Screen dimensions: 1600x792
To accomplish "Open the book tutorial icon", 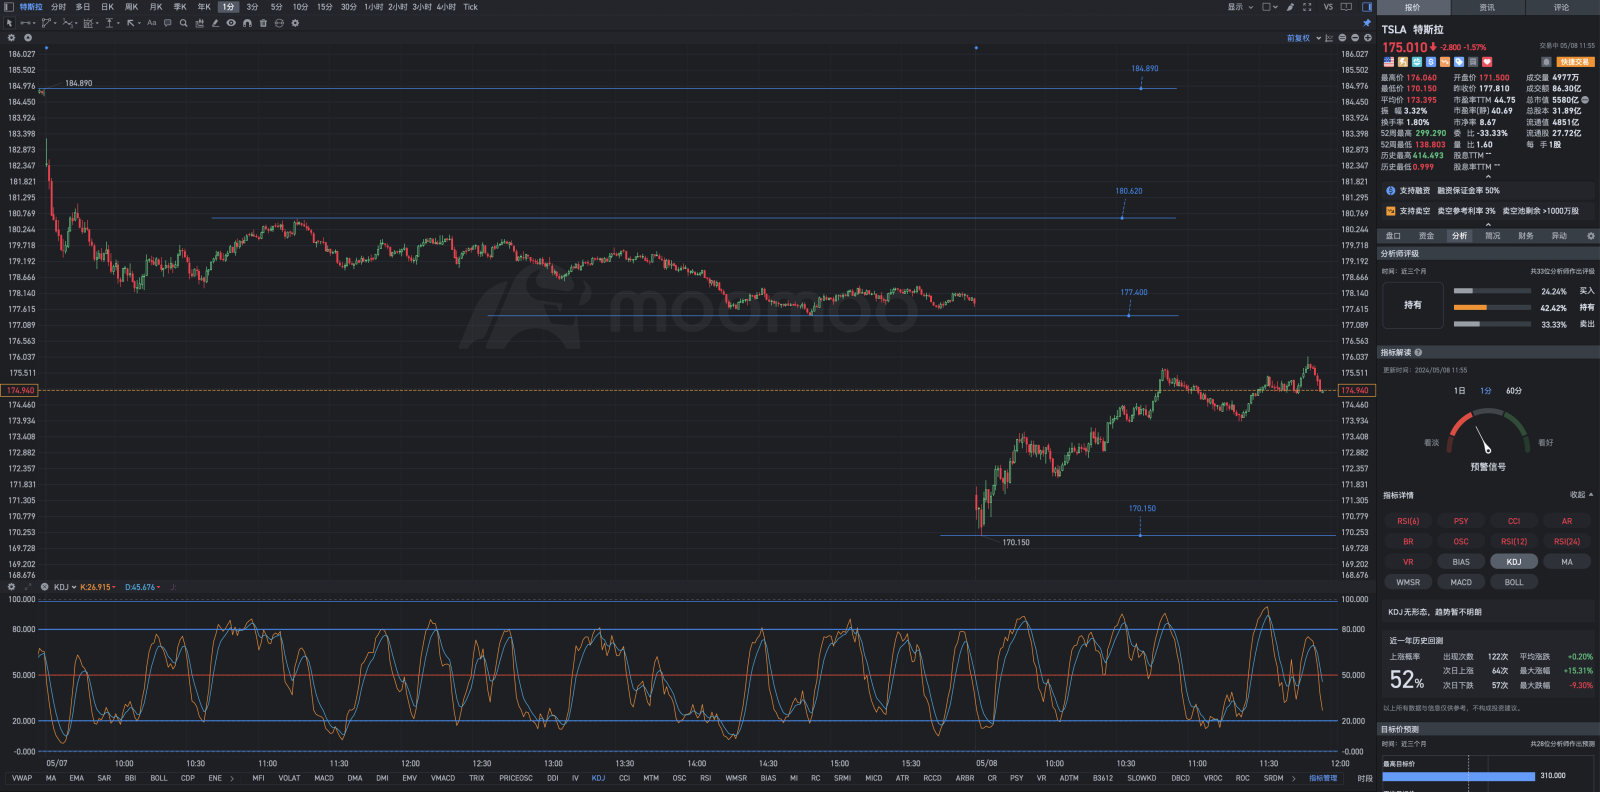I will pyautogui.click(x=1346, y=7).
